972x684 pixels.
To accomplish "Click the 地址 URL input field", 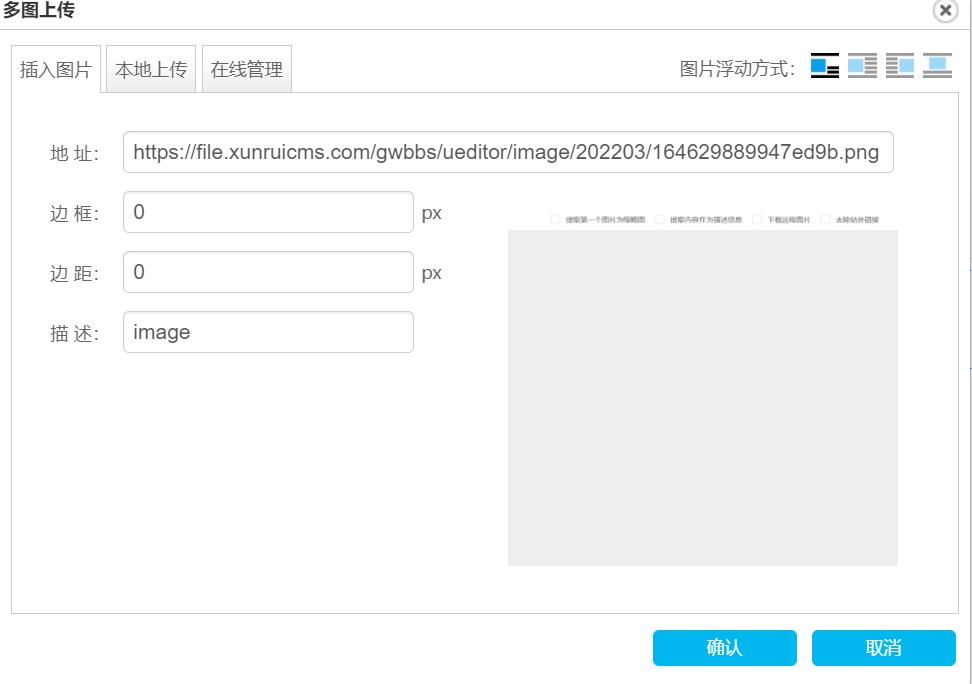I will point(508,152).
